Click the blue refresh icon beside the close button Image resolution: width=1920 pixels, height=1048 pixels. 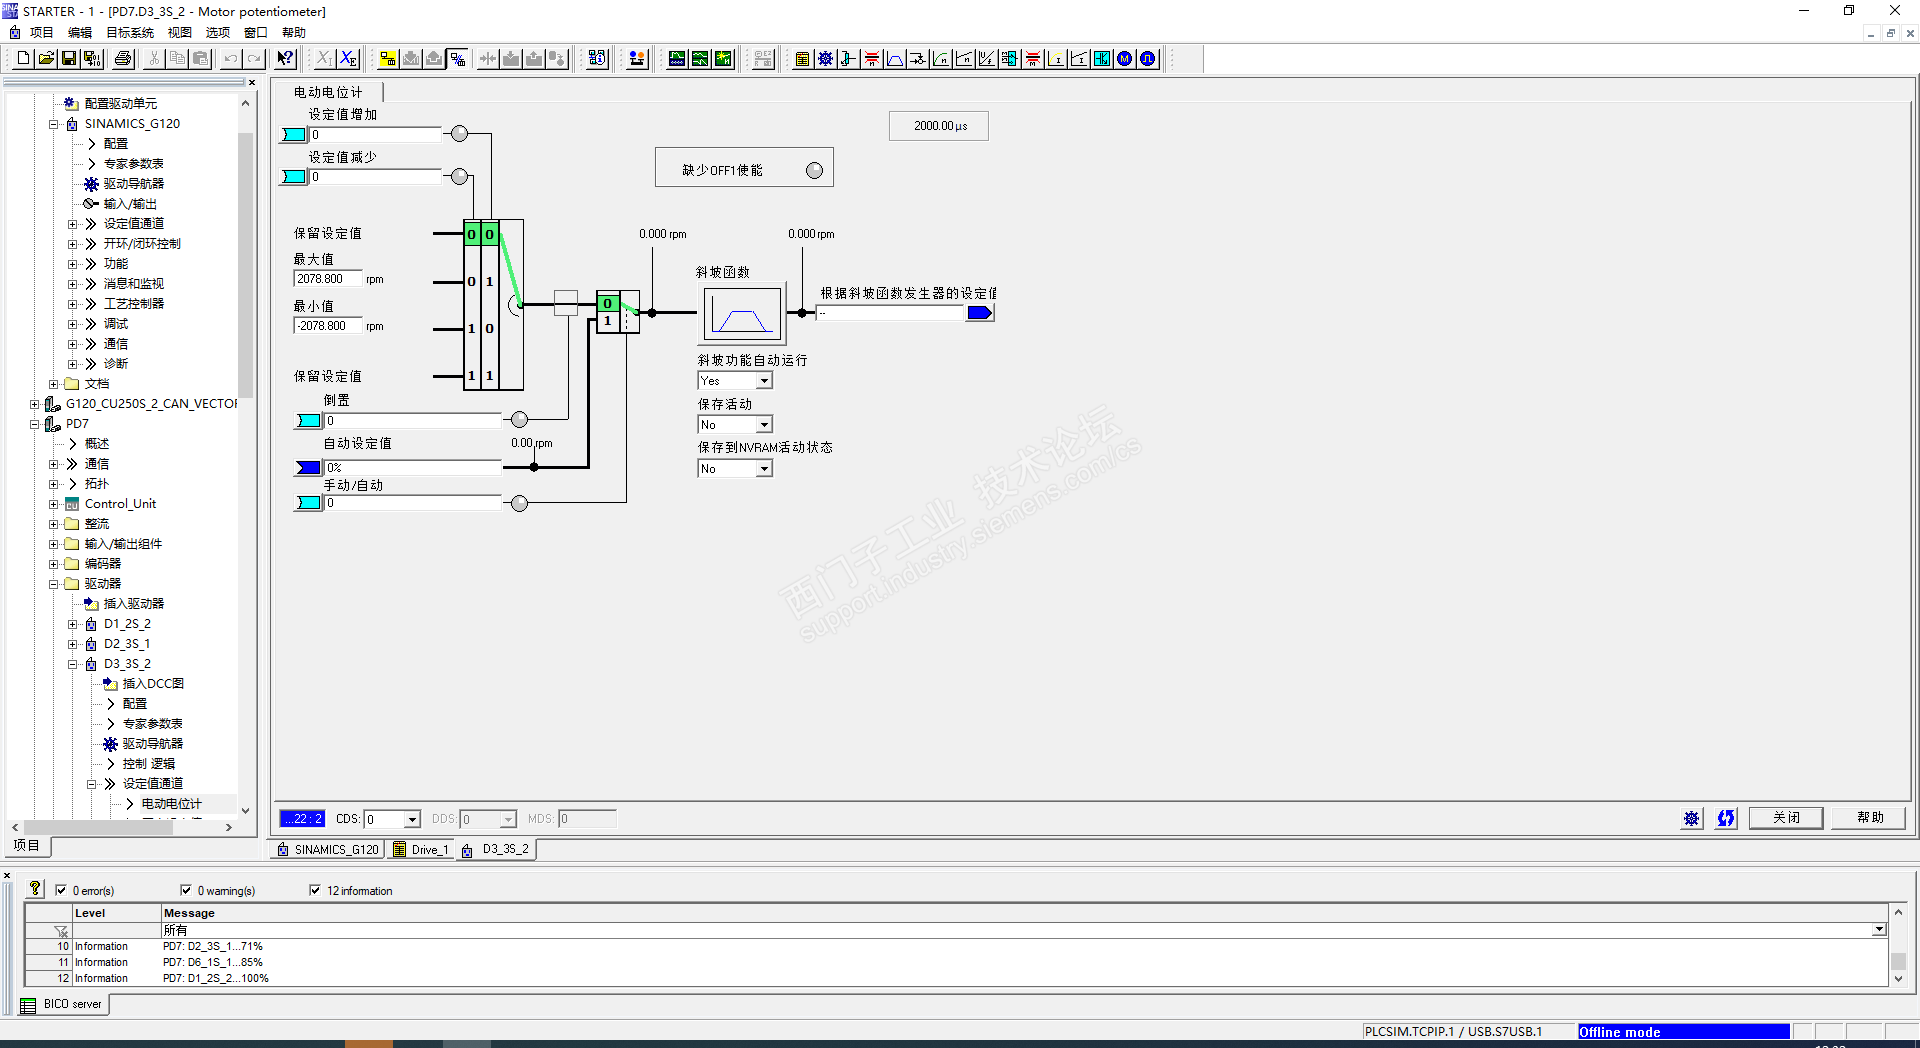point(1726,818)
